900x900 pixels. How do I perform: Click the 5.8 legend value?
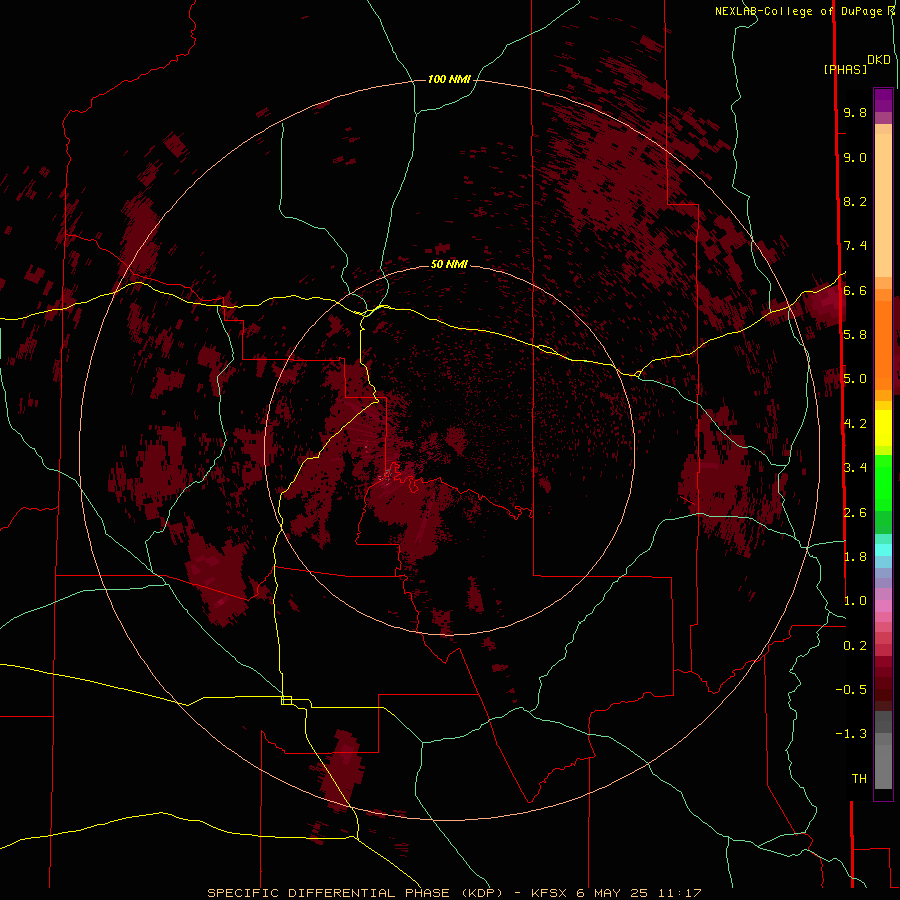coord(855,335)
